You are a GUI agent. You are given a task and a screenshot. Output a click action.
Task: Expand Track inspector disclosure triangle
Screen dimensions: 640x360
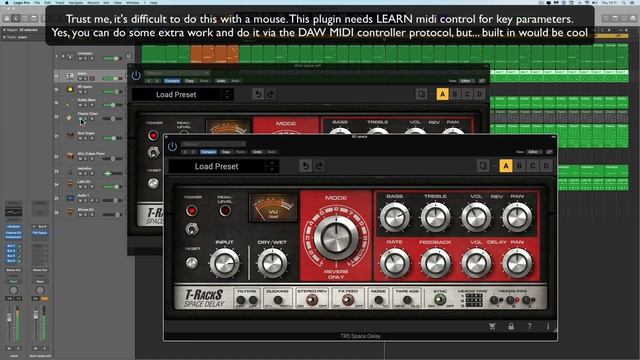(4, 37)
